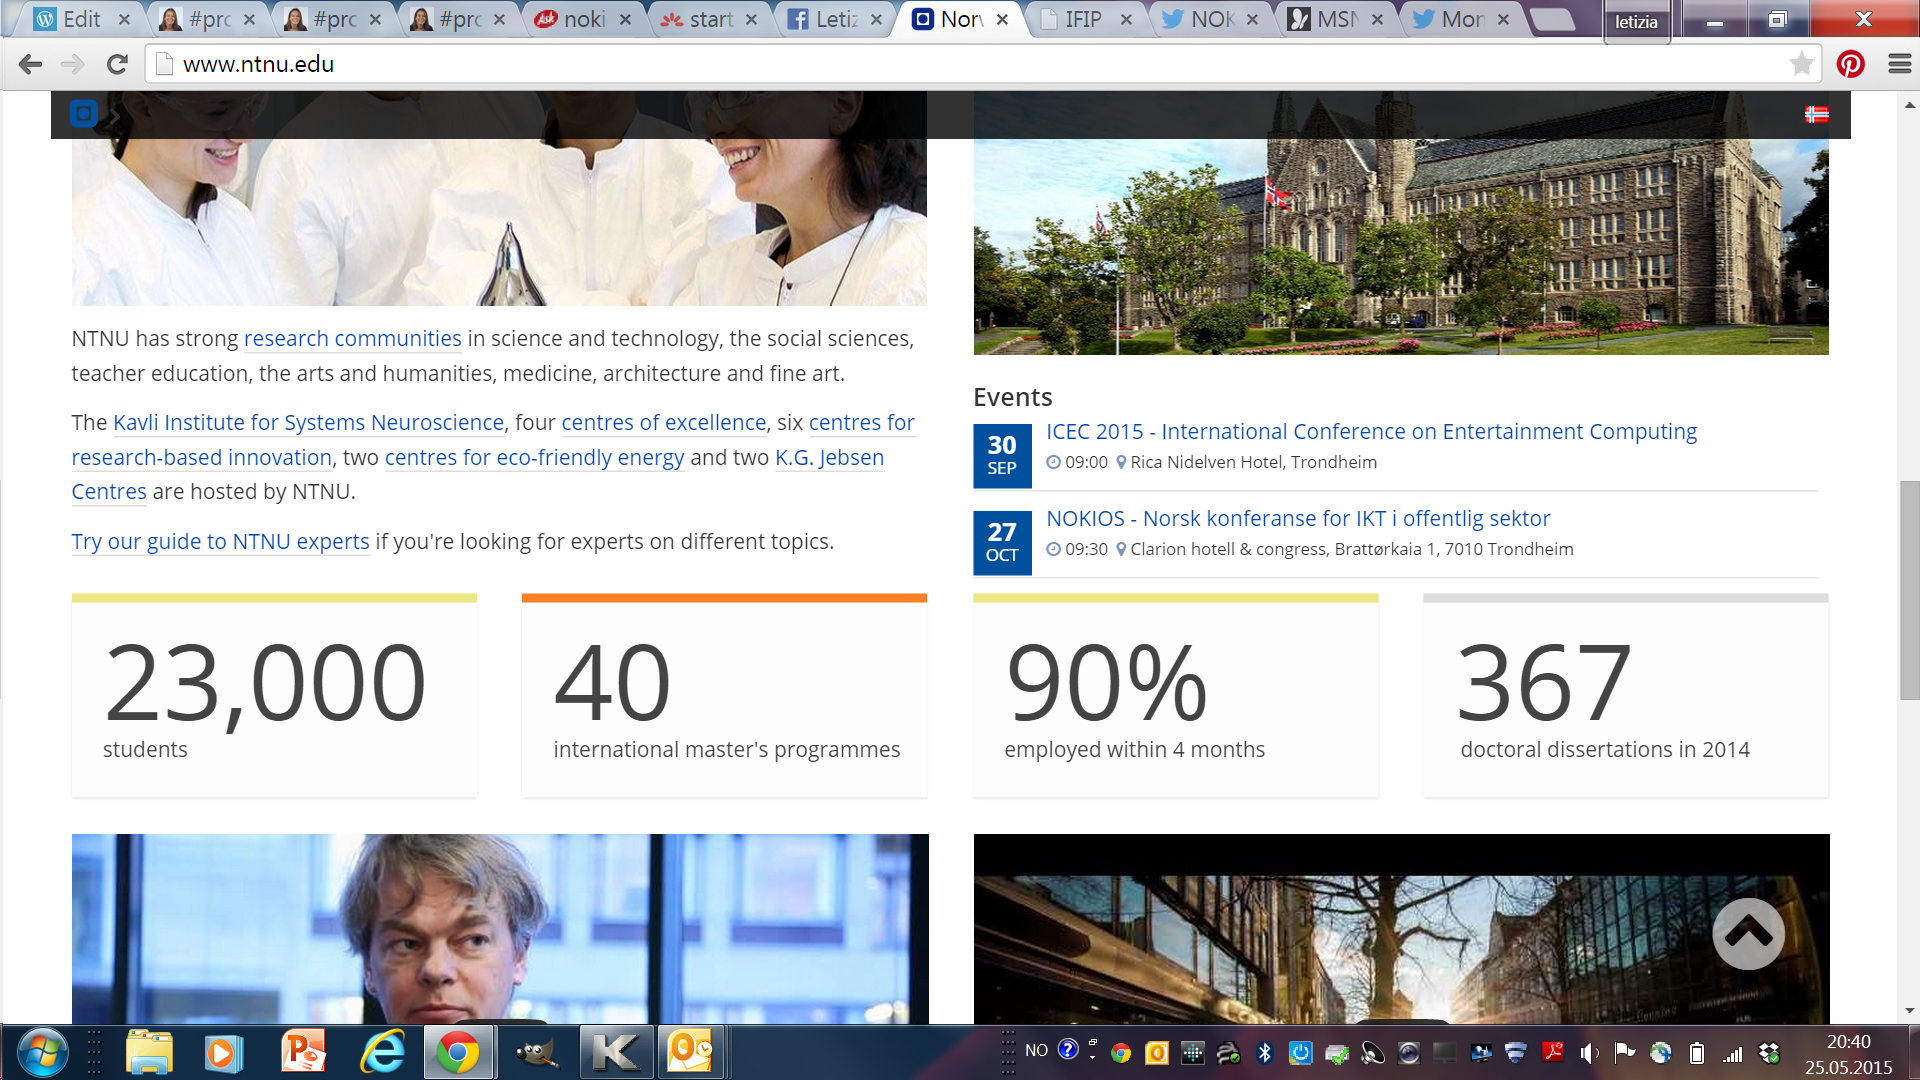Open the ICEC 2015 conference event link

pyautogui.click(x=1371, y=432)
